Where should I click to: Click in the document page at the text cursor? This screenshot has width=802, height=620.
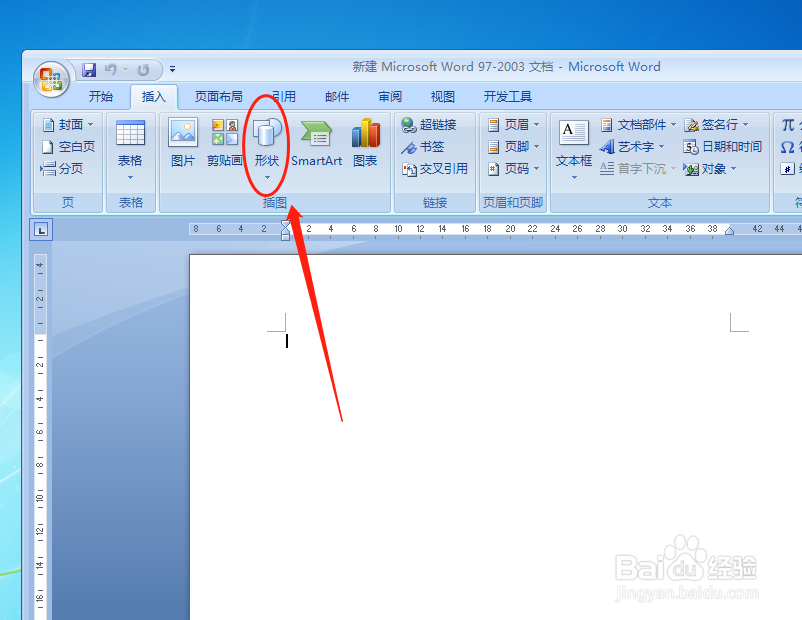[x=287, y=341]
